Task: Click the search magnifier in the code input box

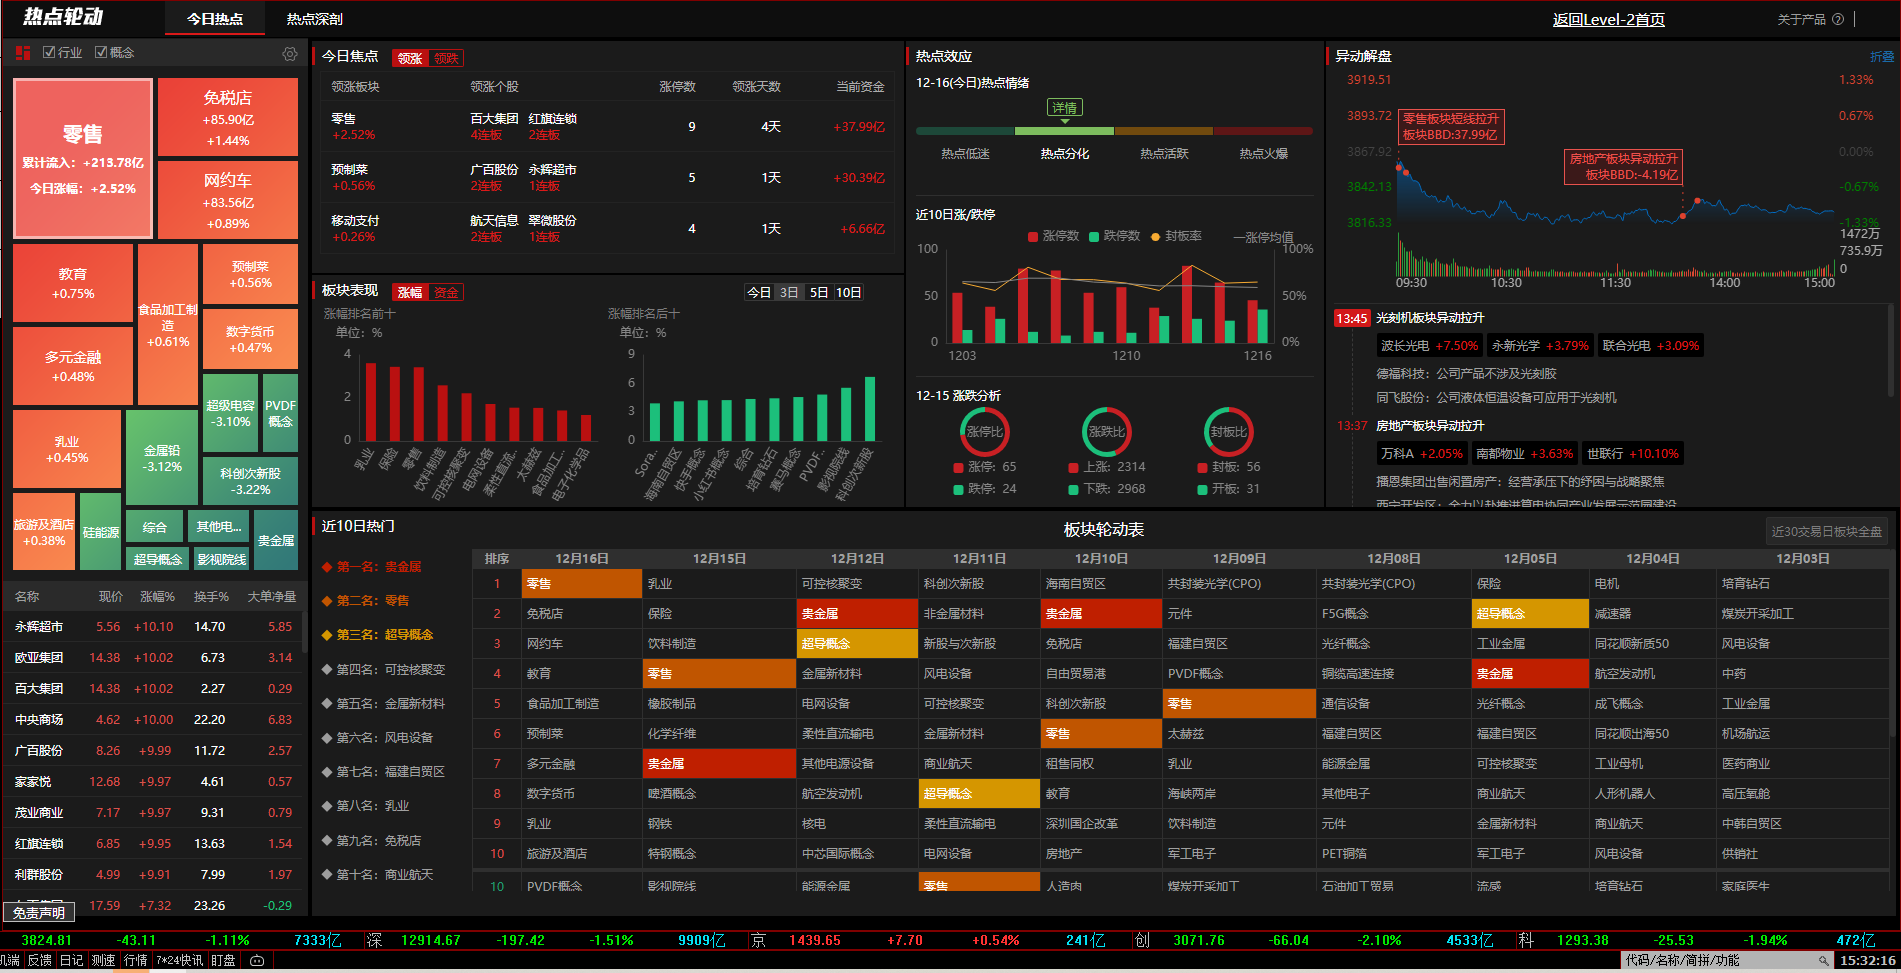Action: (1823, 961)
